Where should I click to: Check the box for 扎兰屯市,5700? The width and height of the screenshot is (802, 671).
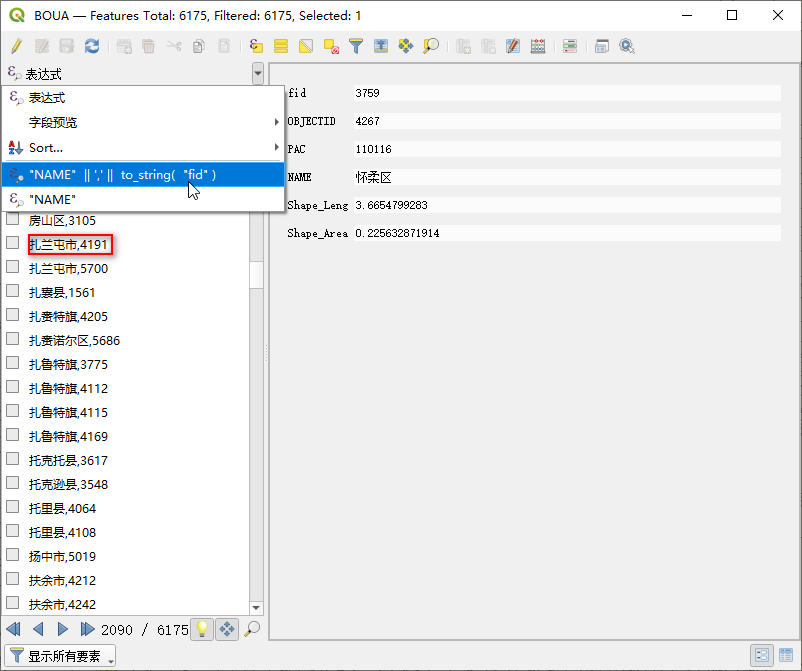13,267
